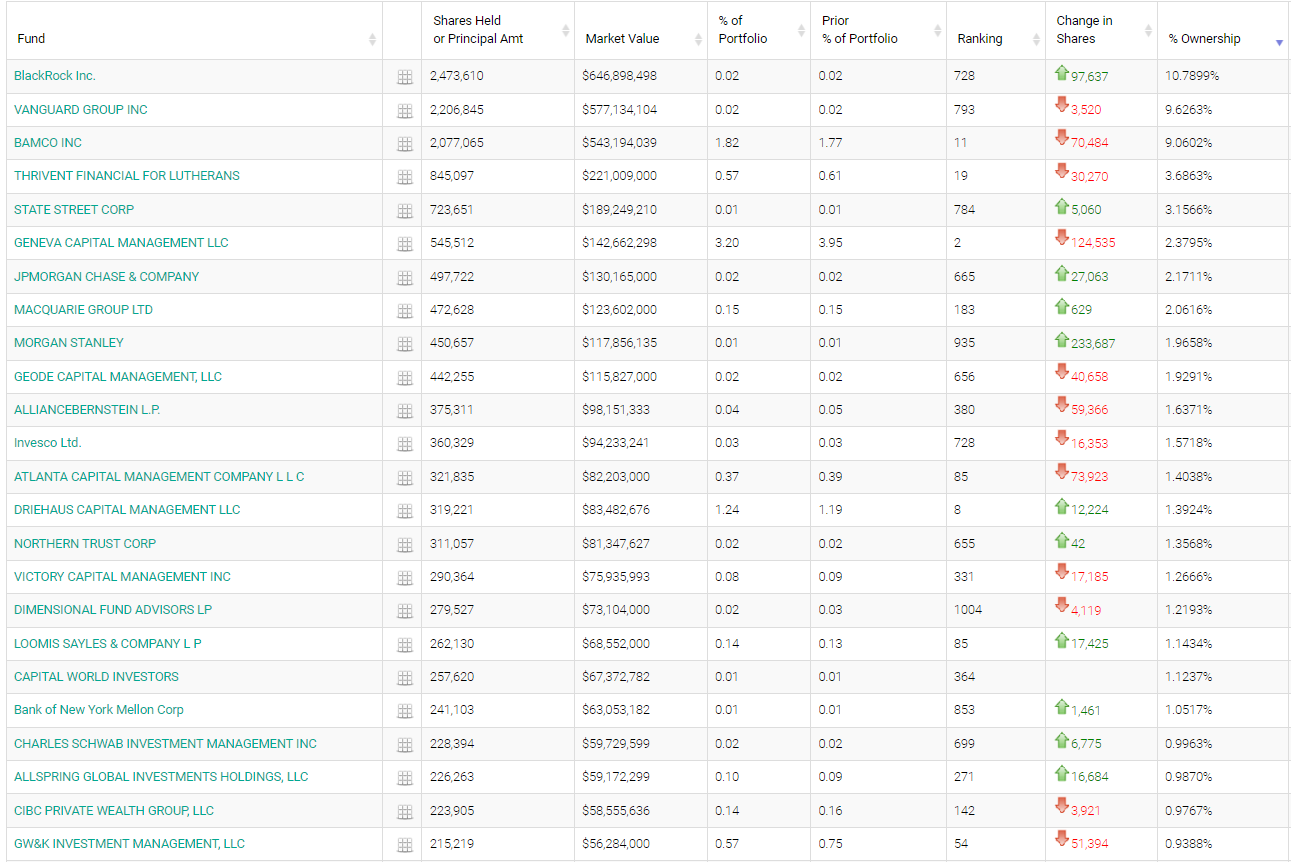Open grid icon for ALLIANCEBERNSTEIN L.P.
Image resolution: width=1291 pixels, height=862 pixels.
pos(405,411)
